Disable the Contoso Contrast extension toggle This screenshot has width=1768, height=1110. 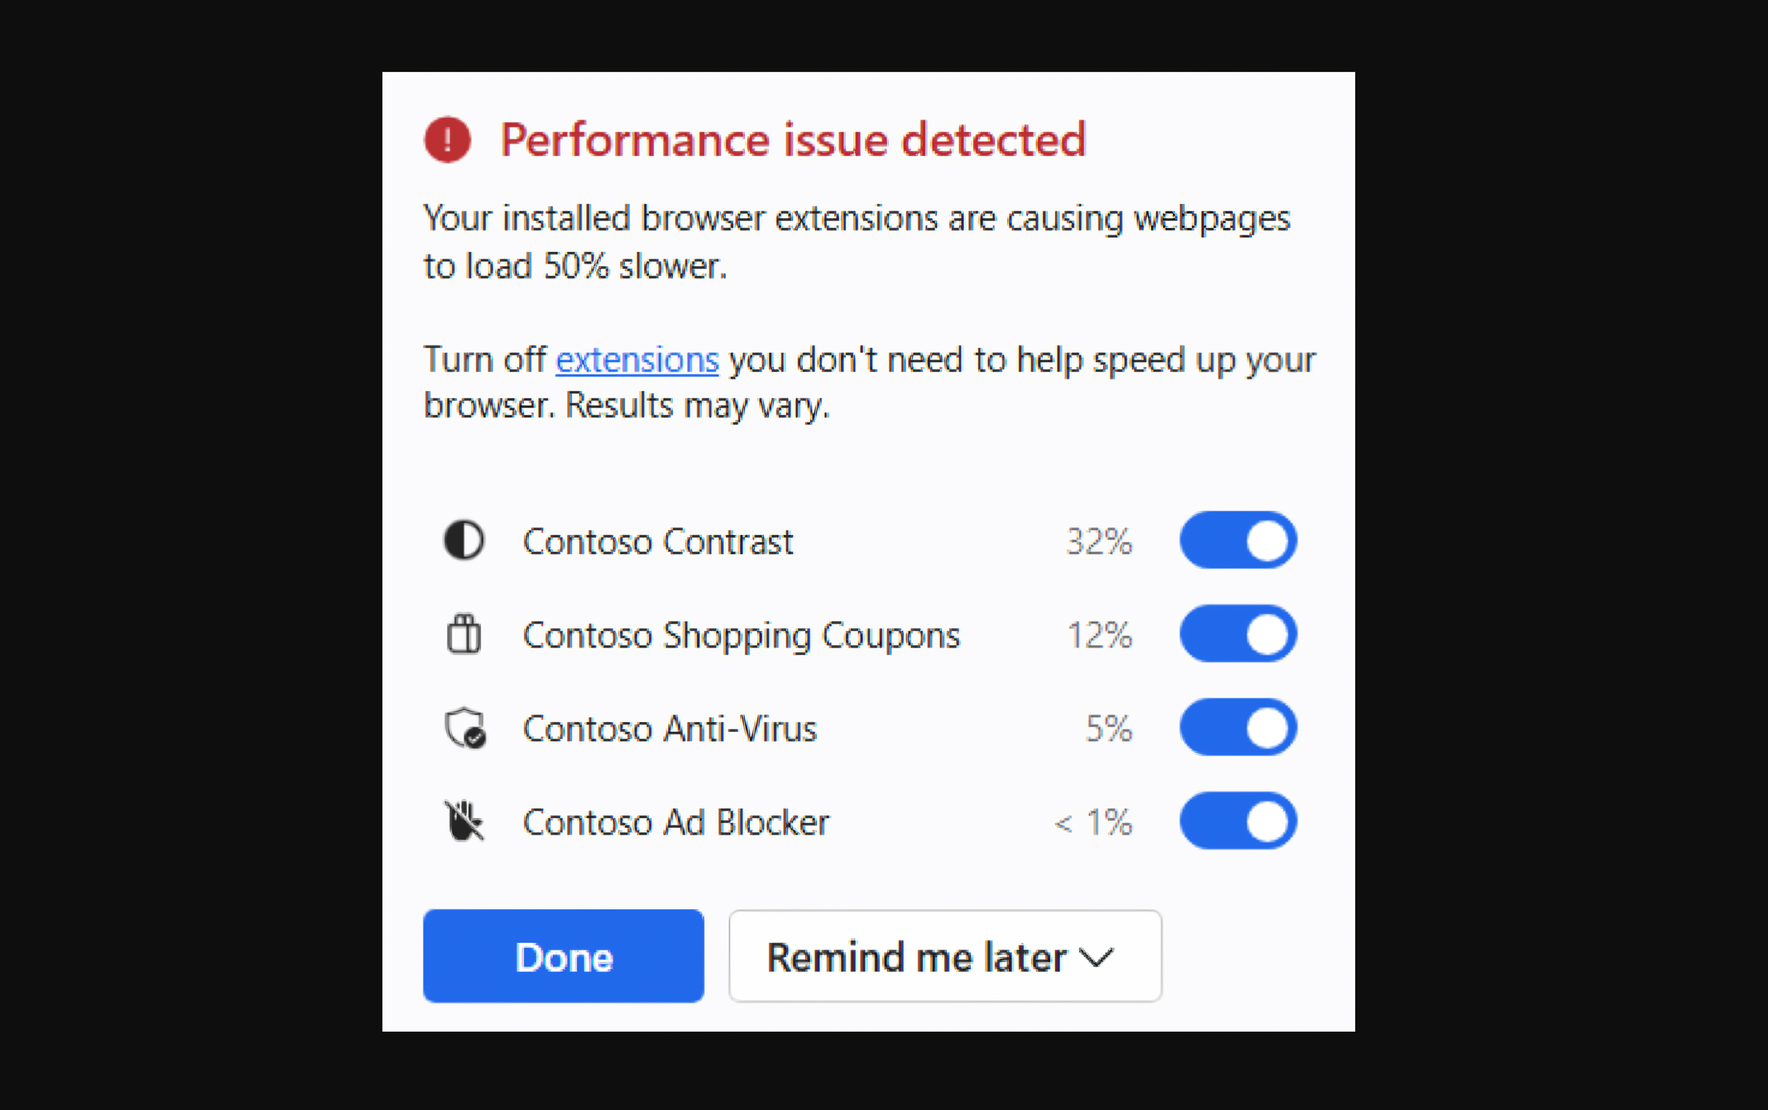tap(1238, 540)
